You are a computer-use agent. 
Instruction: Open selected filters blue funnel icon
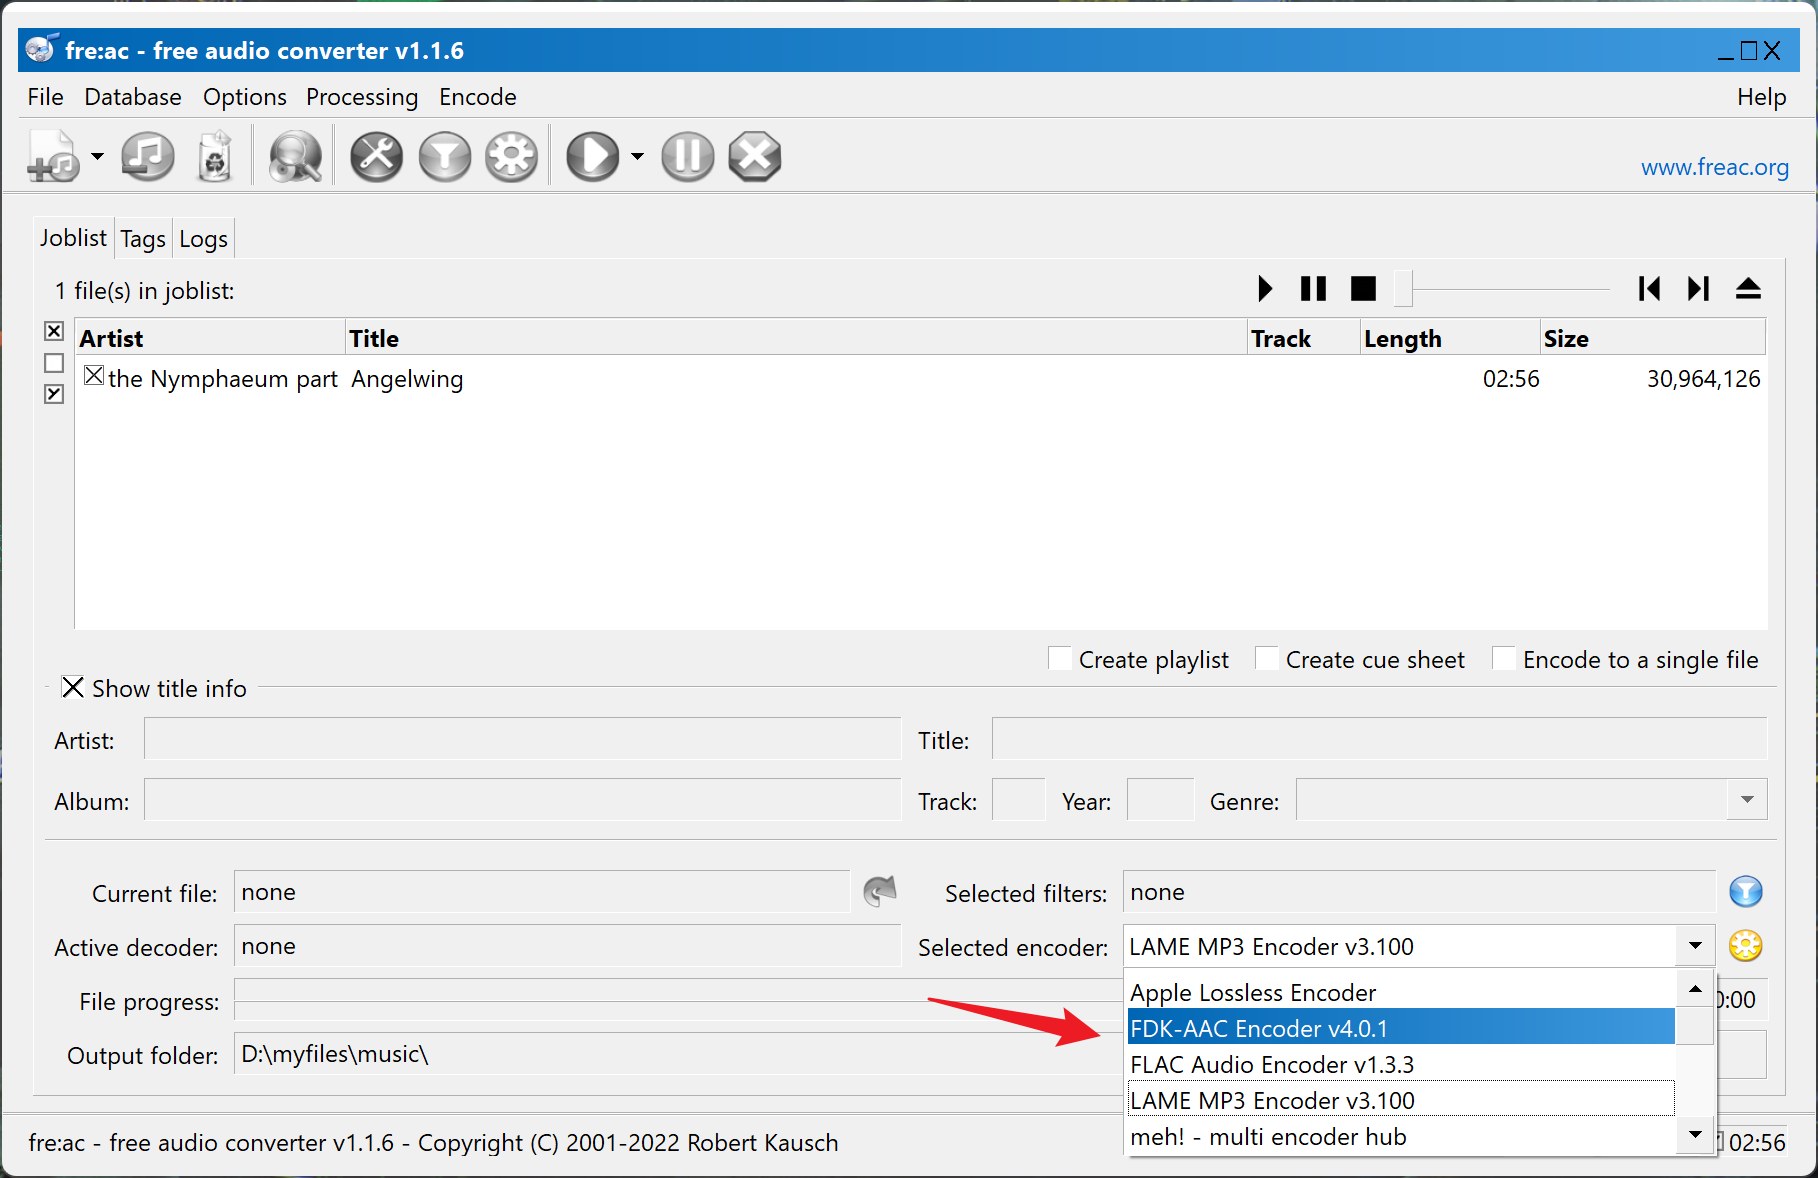pos(1746,892)
